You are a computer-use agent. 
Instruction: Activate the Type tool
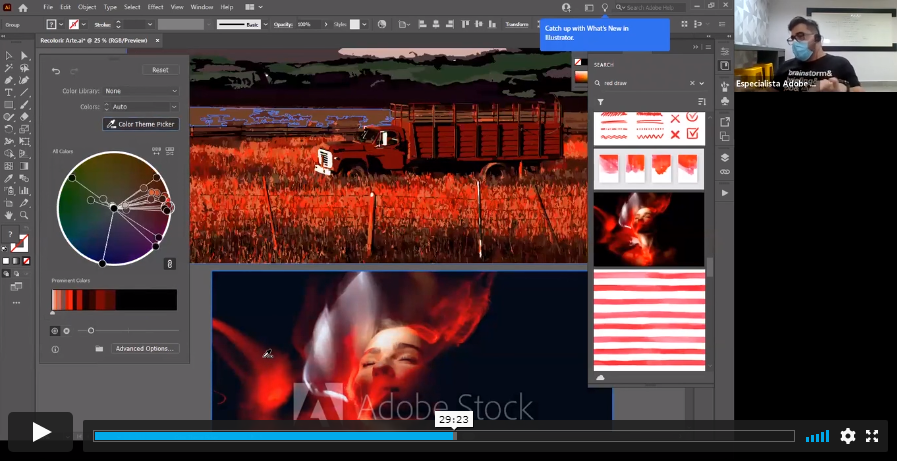pos(9,93)
